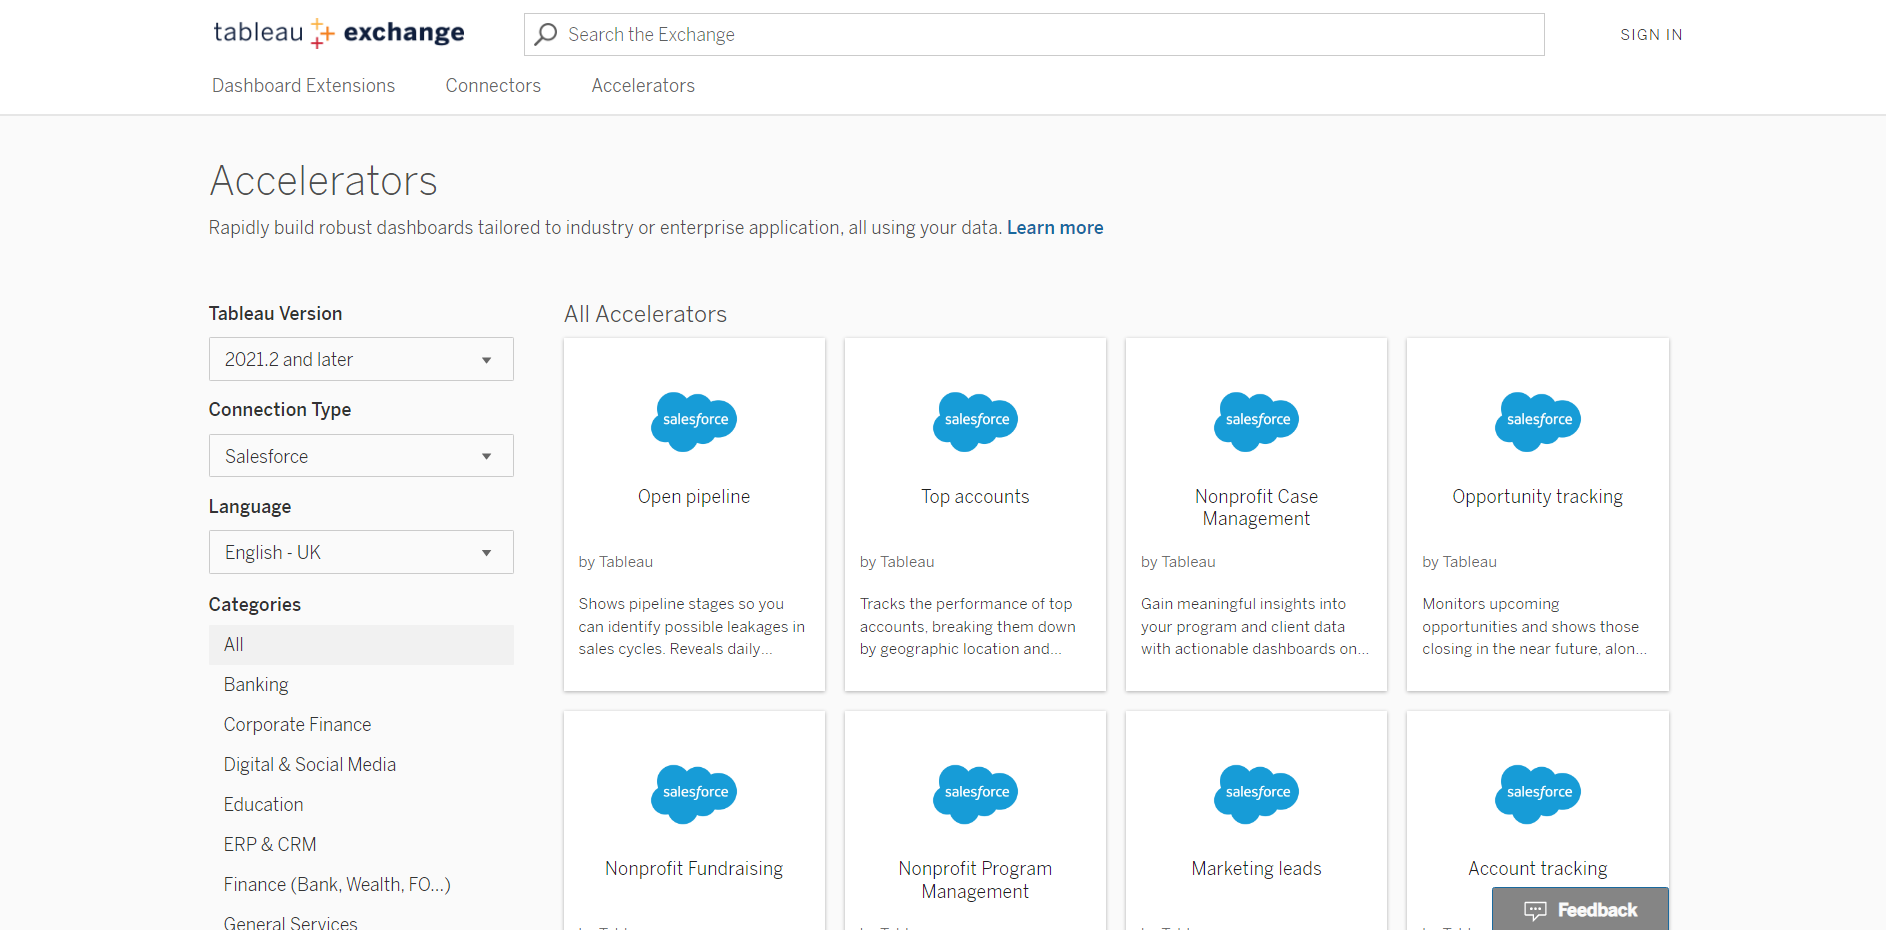Click the Top accounts description text
The image size is (1886, 930).
[967, 627]
